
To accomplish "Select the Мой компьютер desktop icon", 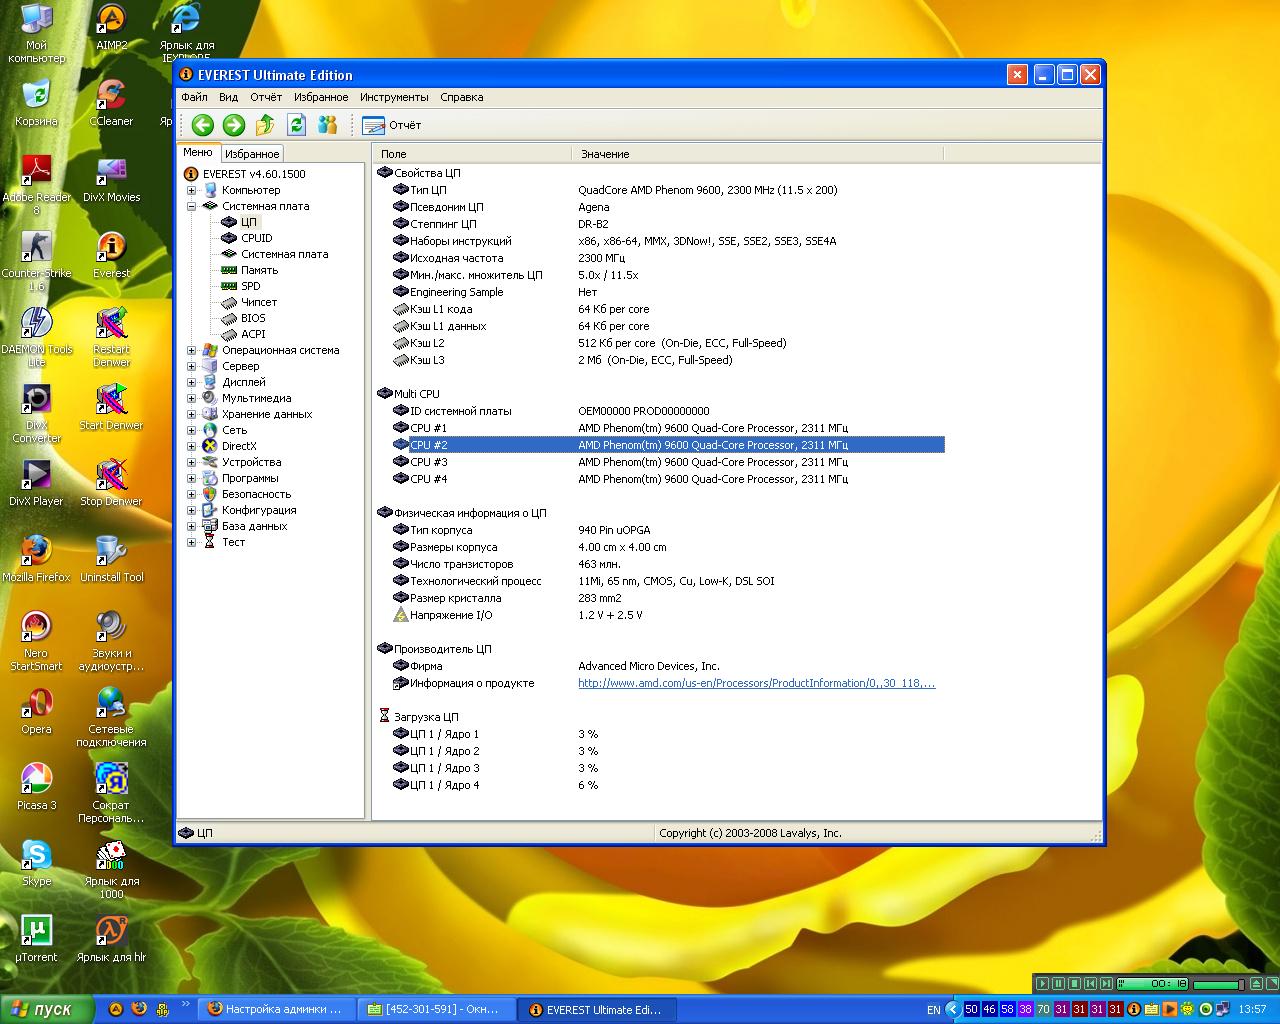I will 36,33.
